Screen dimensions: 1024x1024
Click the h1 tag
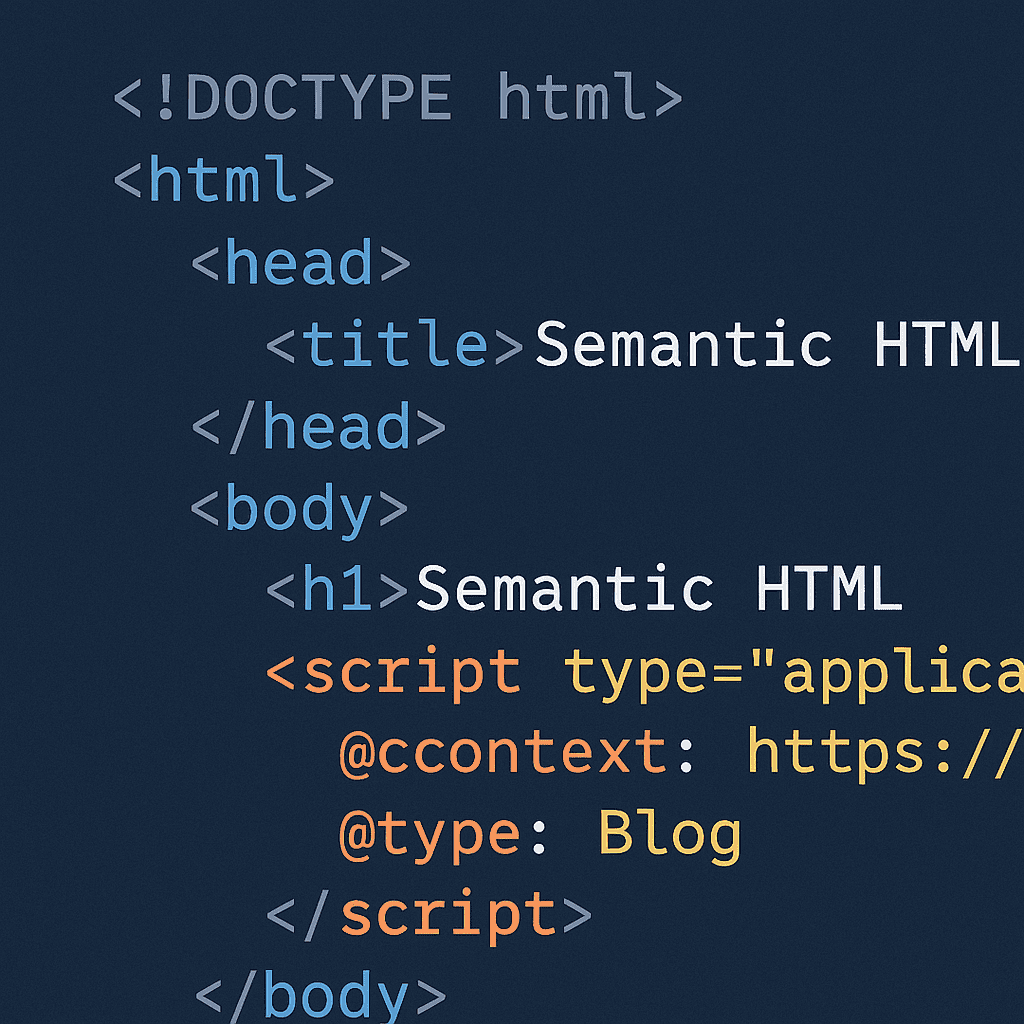[x=338, y=591]
